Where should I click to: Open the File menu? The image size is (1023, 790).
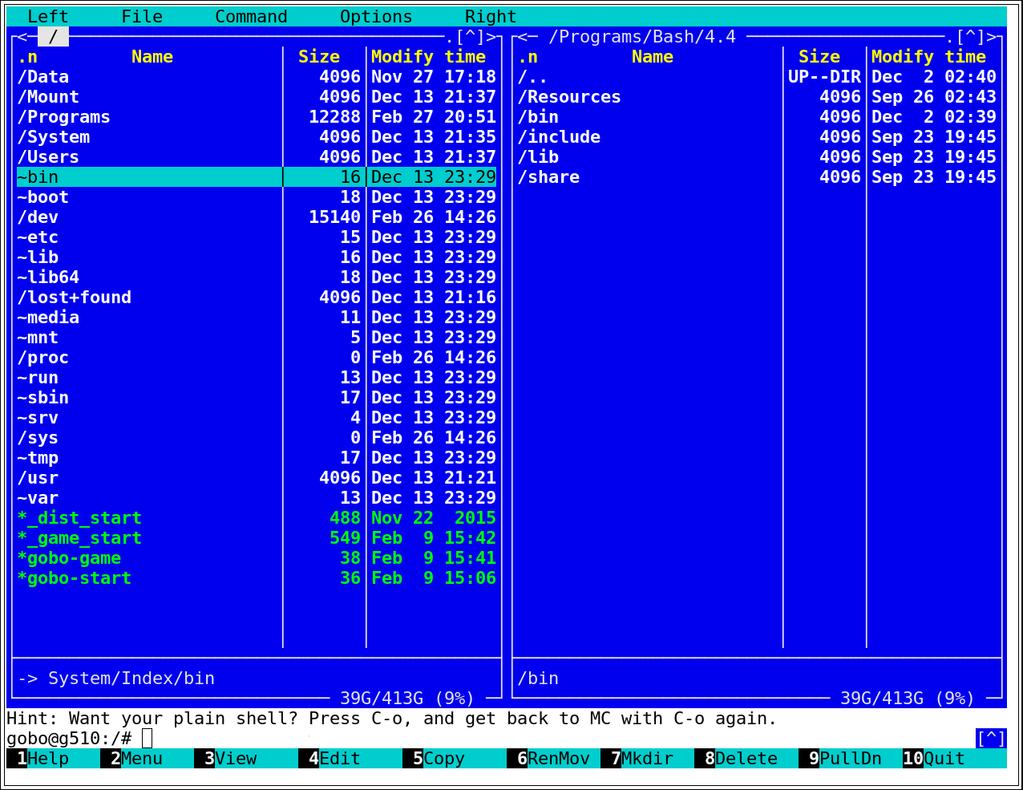(x=142, y=16)
